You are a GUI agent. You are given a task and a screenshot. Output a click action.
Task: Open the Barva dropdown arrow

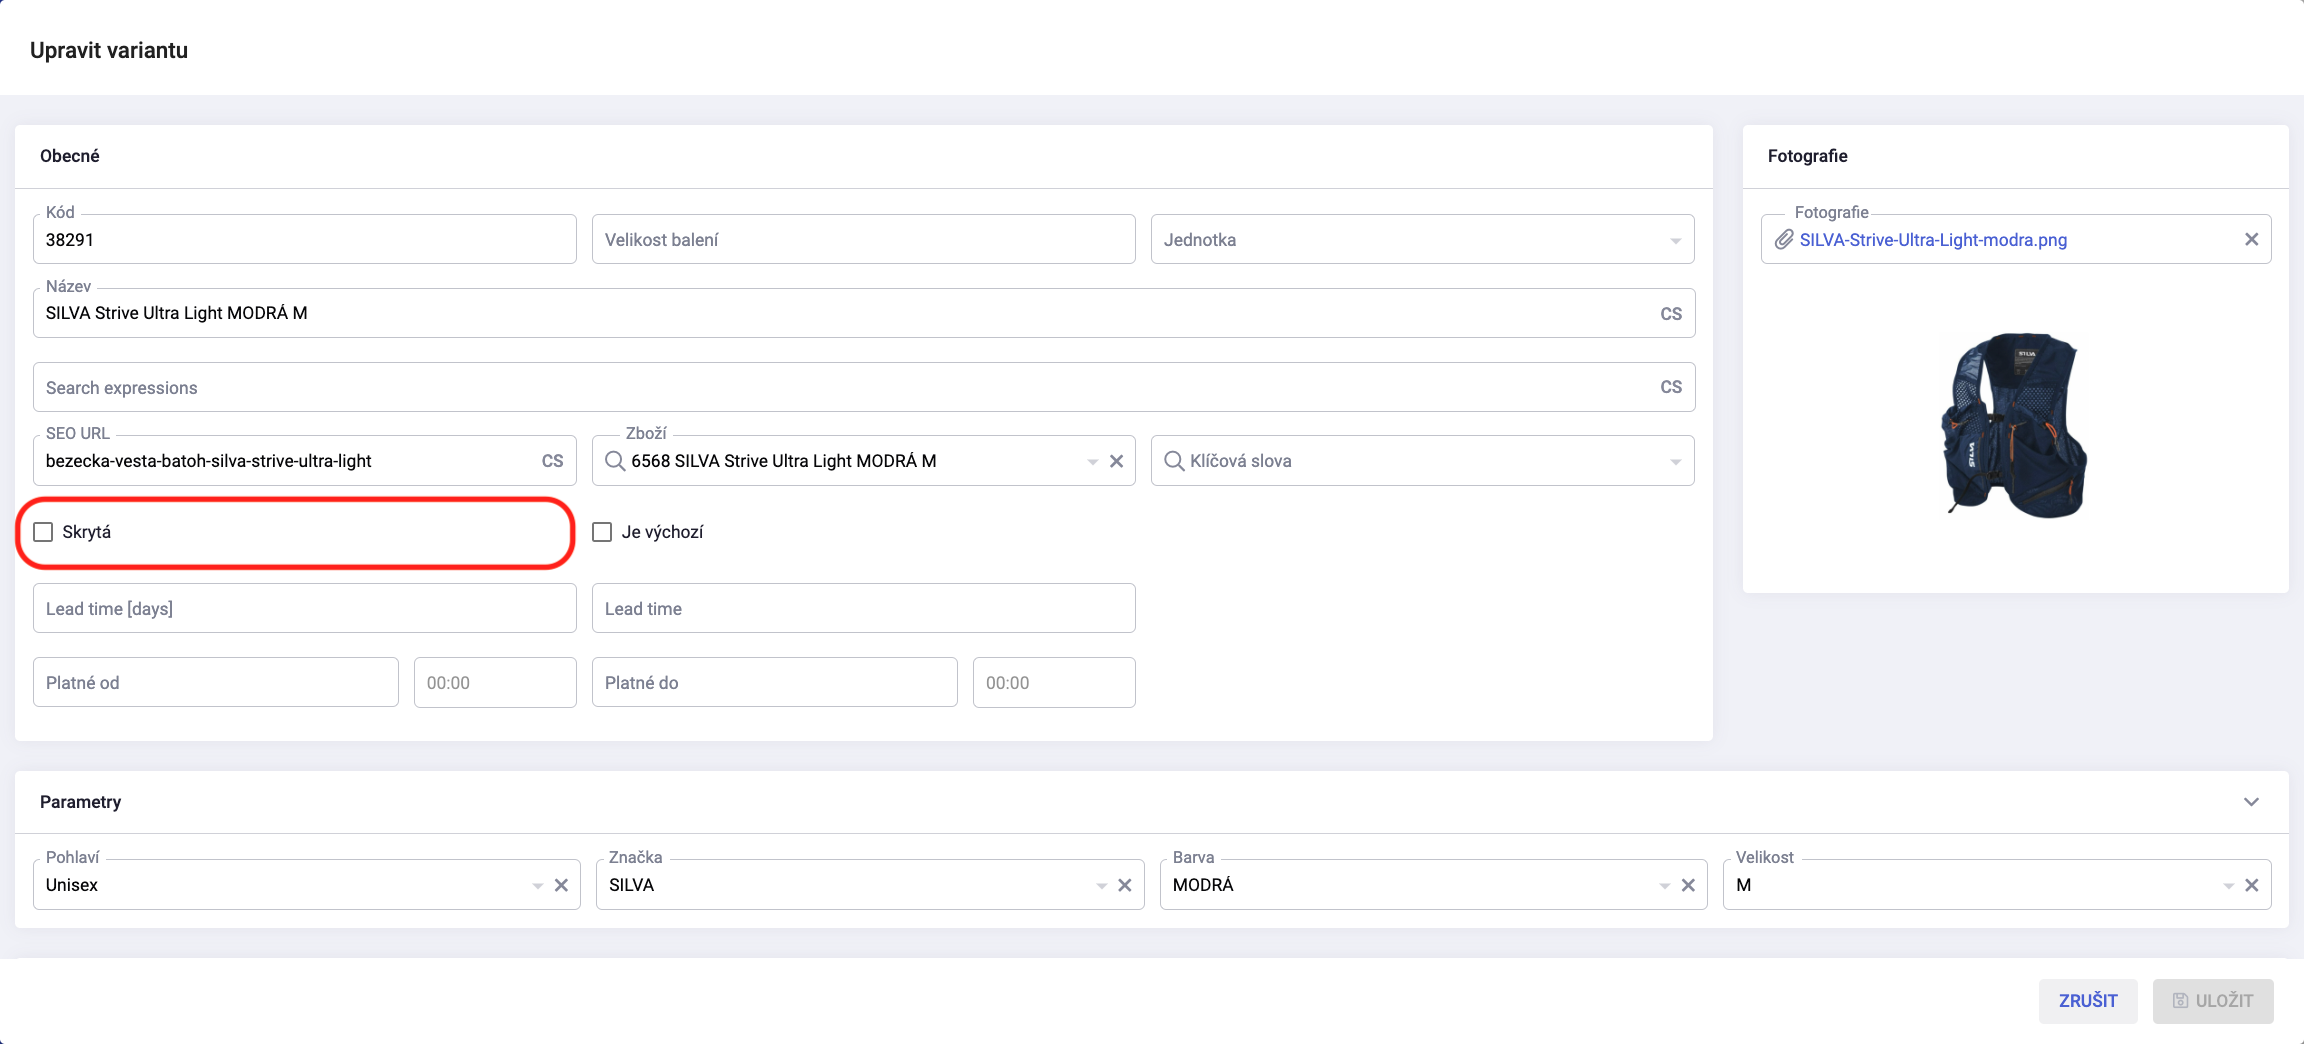click(x=1664, y=886)
